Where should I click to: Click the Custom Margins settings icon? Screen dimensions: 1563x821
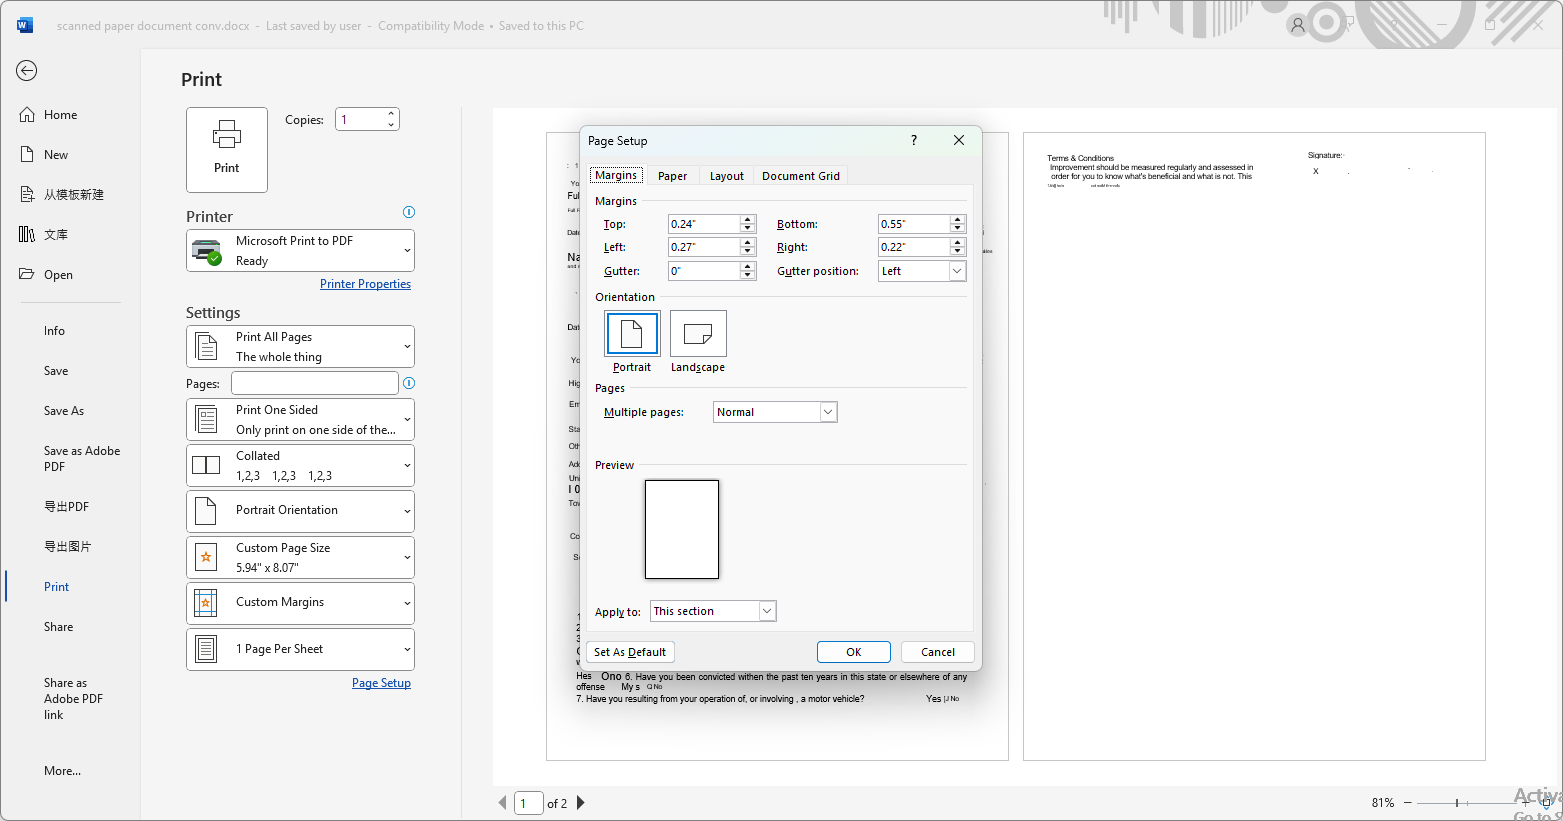coord(207,602)
